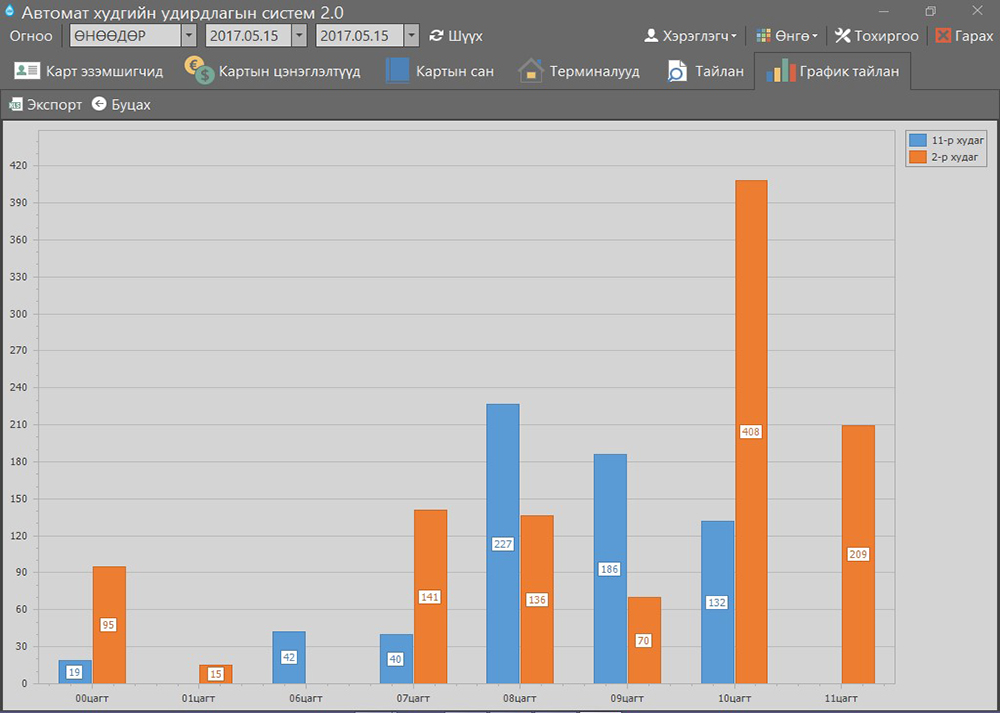Screen dimensions: 1000x713
Task: Click the orange 2-р худаг legend swatch
Action: pos(918,157)
